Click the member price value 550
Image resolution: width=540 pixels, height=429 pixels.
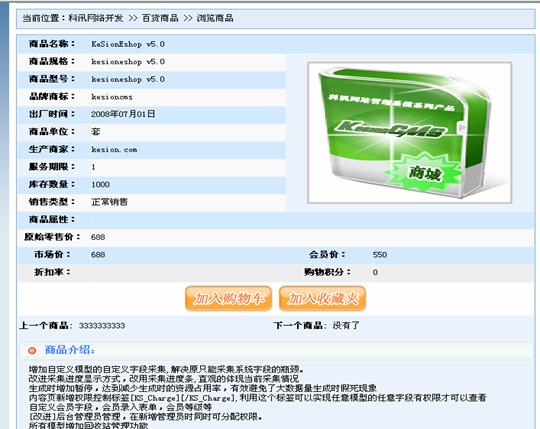[x=380, y=255]
